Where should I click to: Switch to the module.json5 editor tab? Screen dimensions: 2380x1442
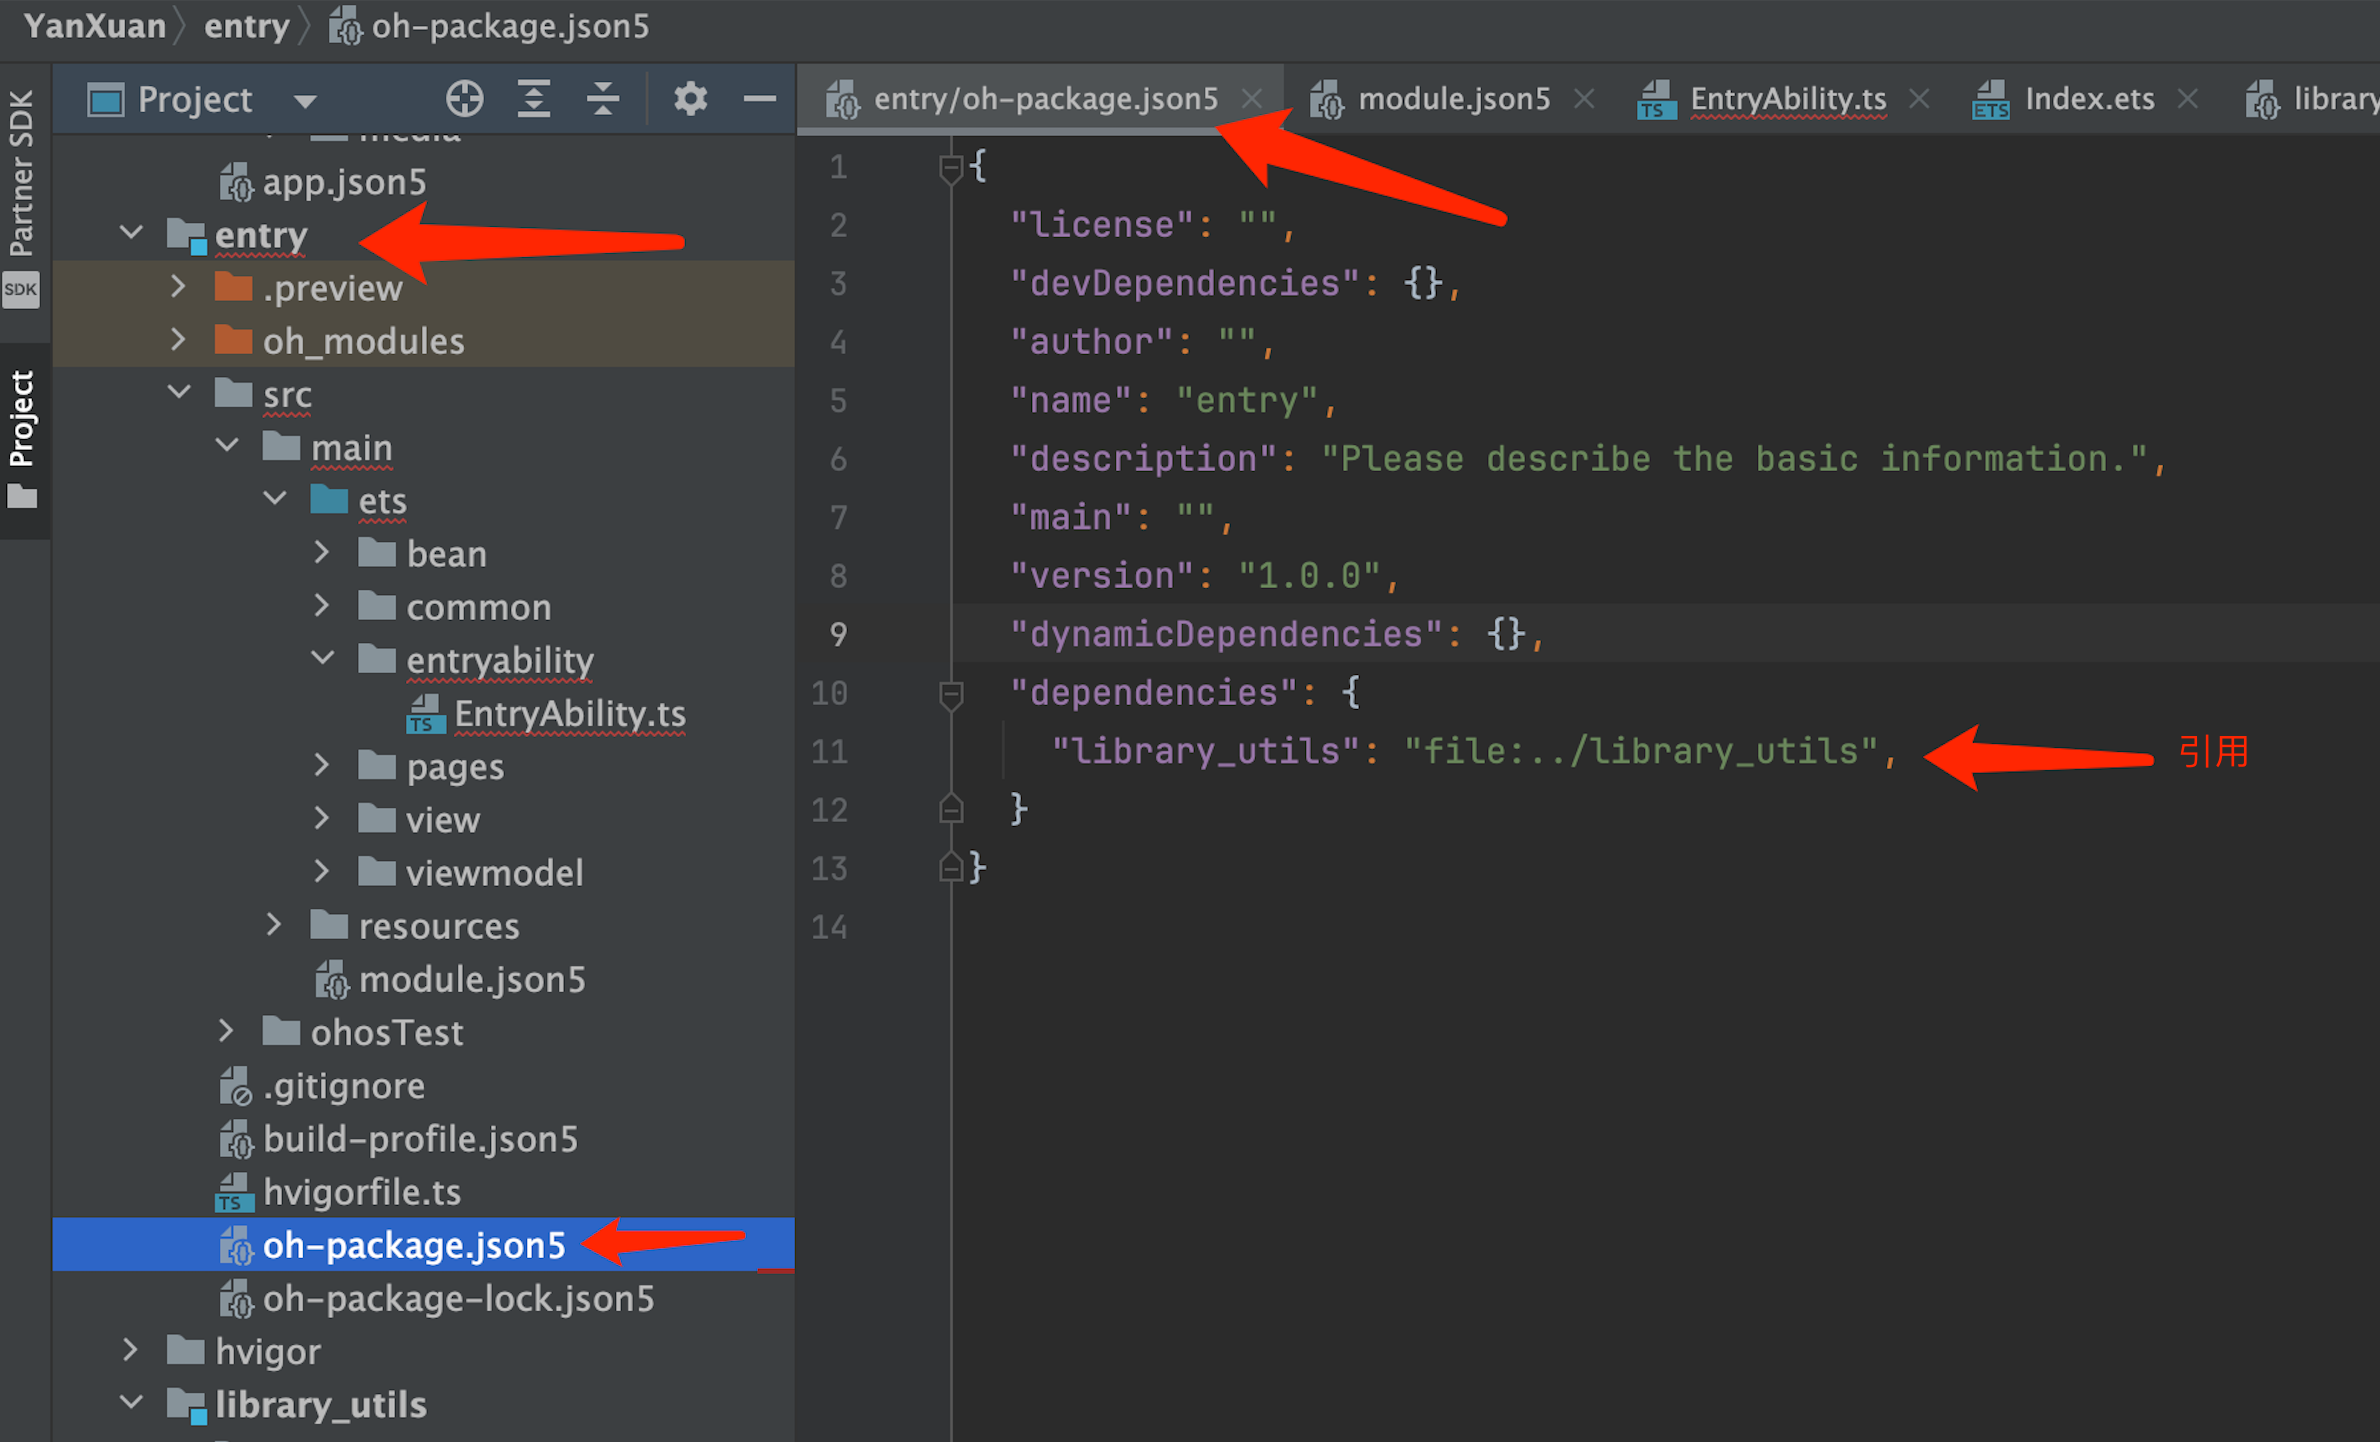click(1453, 99)
